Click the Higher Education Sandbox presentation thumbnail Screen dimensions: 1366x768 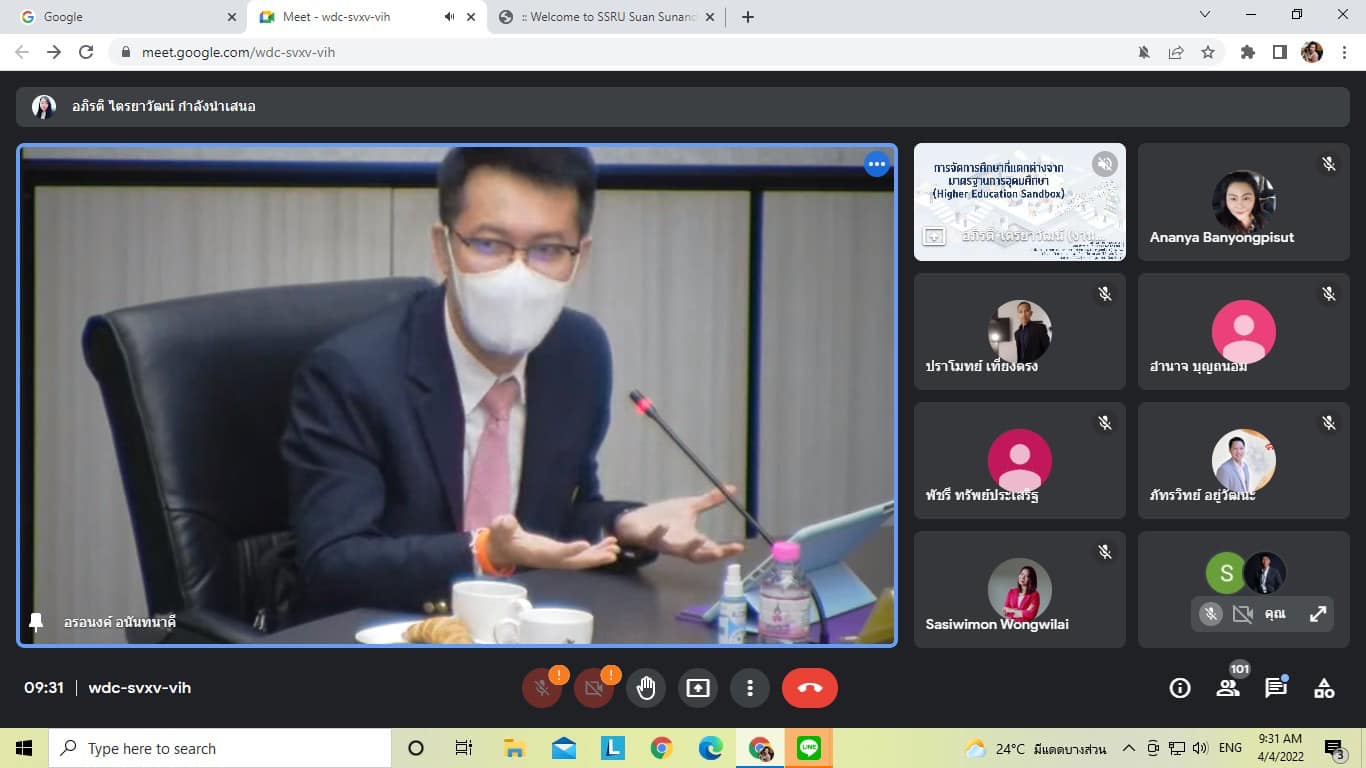1019,201
